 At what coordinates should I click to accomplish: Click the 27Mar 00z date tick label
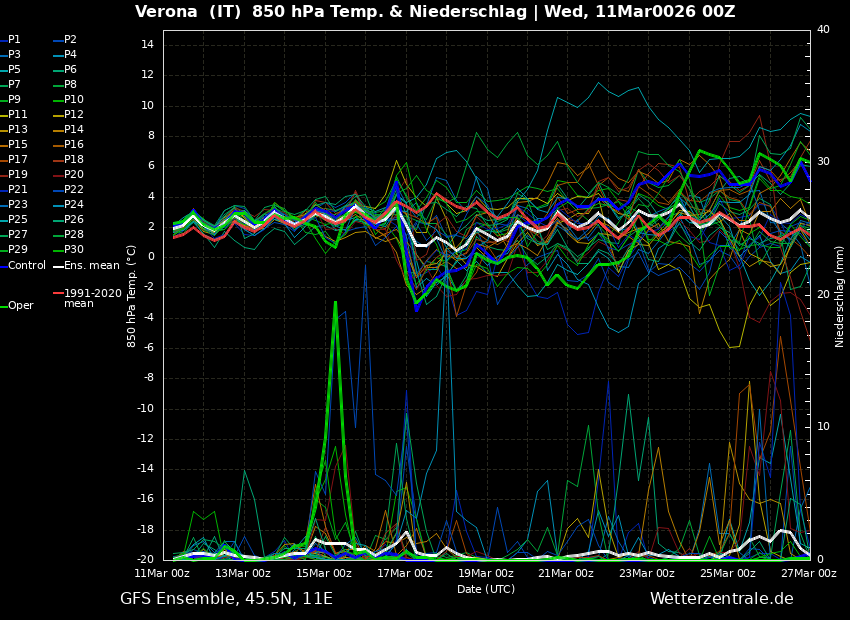coord(808,573)
